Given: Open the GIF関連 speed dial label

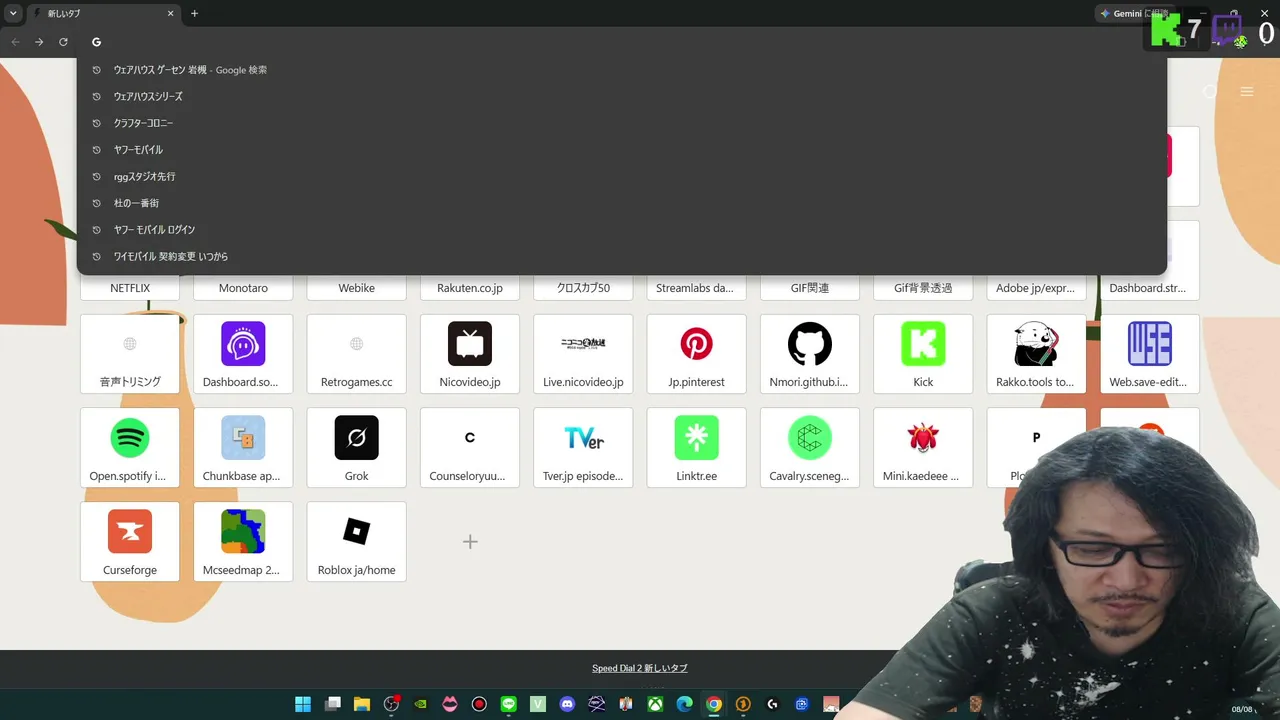Looking at the screenshot, I should click(x=810, y=288).
